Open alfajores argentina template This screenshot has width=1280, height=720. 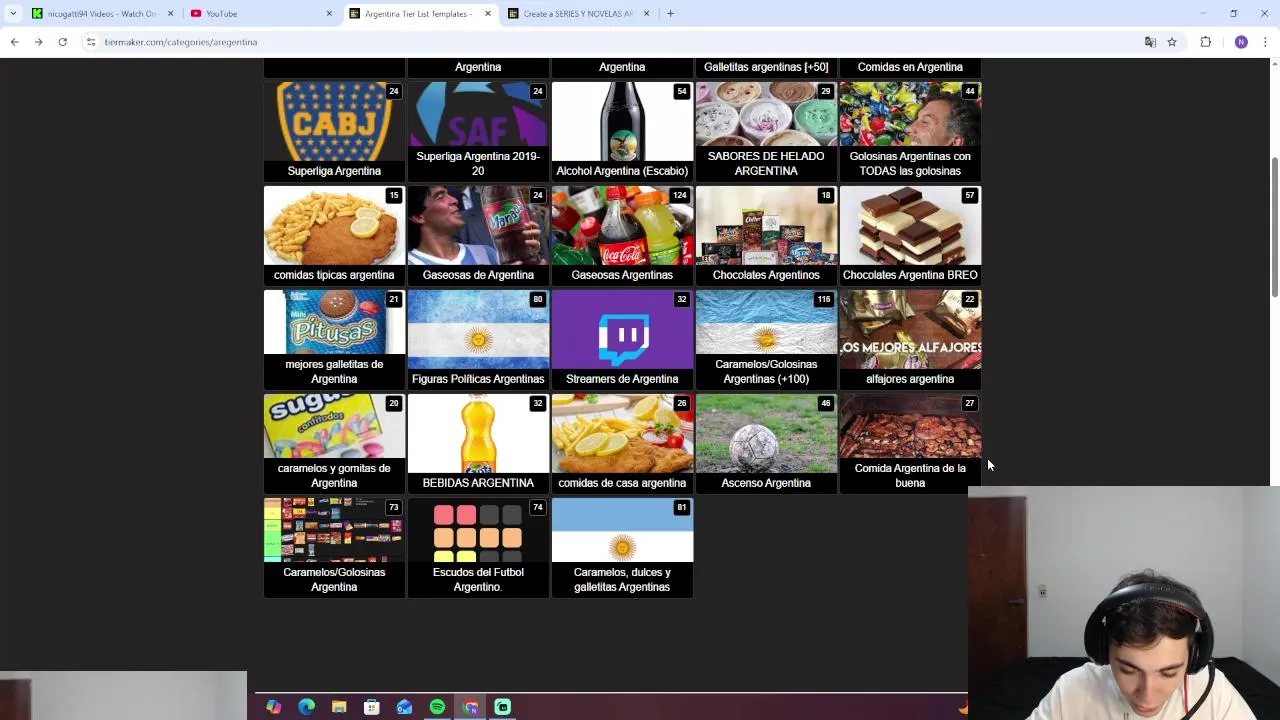tap(910, 339)
